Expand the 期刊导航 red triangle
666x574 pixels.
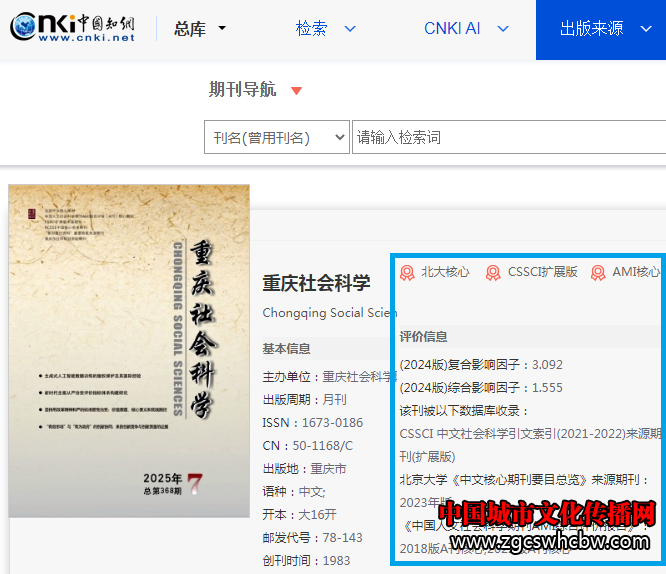295,91
